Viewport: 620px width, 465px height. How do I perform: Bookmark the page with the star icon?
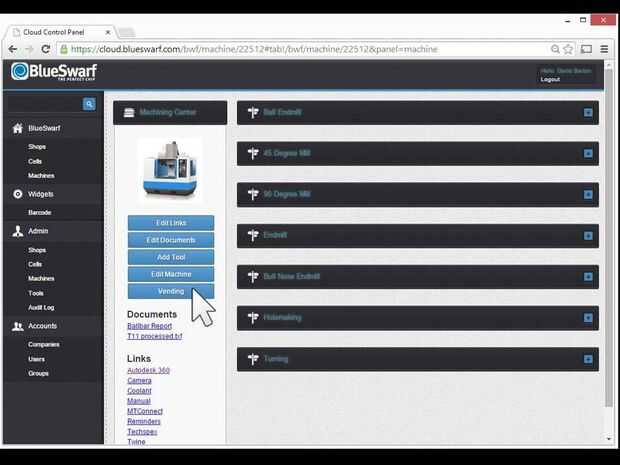(x=568, y=49)
